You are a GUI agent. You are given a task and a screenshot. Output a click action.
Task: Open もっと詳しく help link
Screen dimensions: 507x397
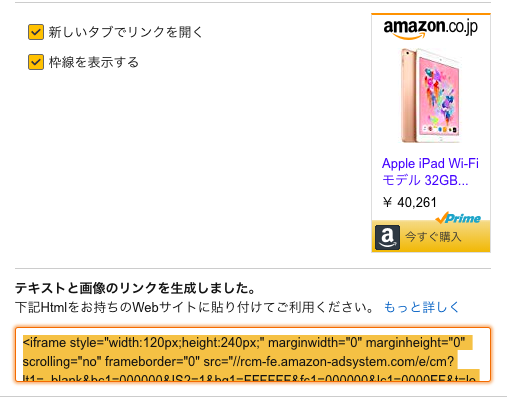[x=421, y=307]
